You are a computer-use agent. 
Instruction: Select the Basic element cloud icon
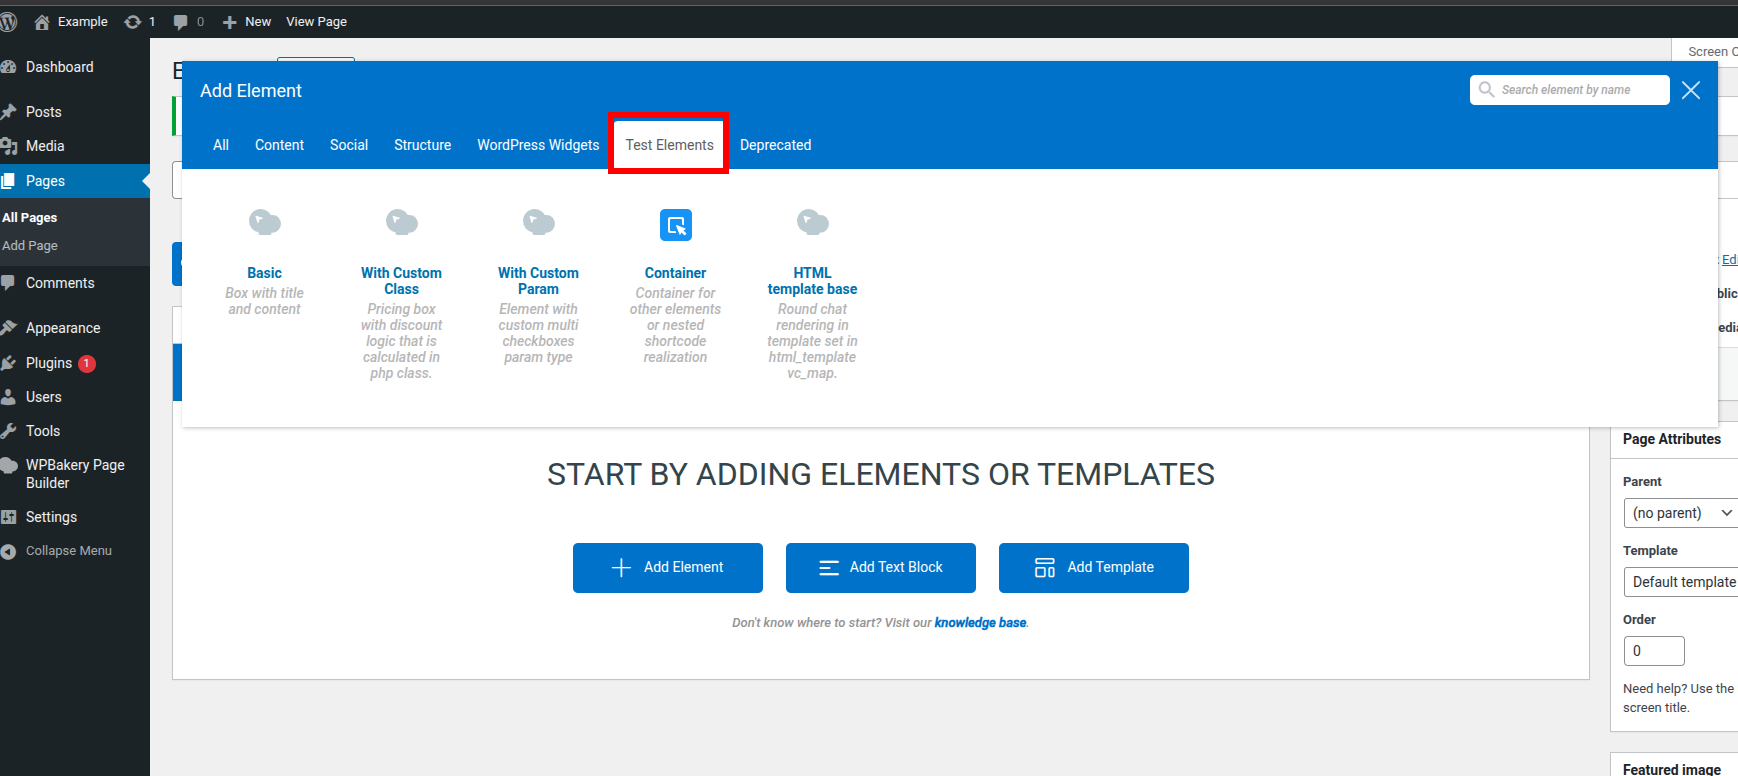coord(264,222)
